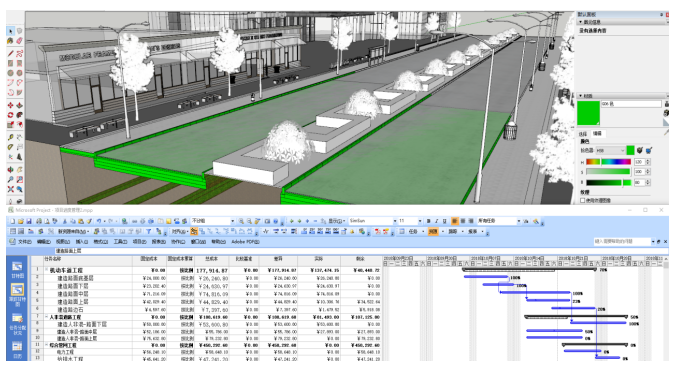Viewport: 699px width, 377px height.
Task: Switch to the 选择 tab in materials panel
Action: pyautogui.click(x=583, y=134)
